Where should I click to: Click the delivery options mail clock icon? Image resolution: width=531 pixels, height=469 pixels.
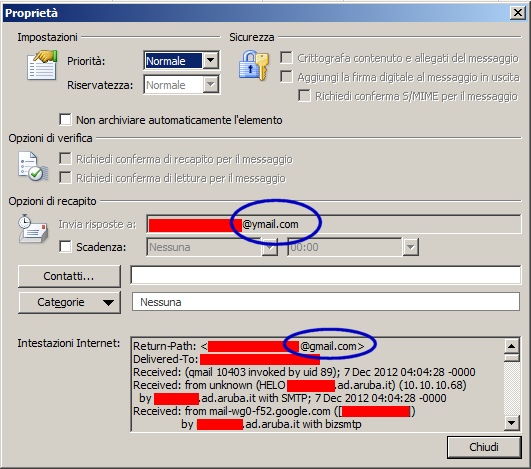pyautogui.click(x=33, y=229)
